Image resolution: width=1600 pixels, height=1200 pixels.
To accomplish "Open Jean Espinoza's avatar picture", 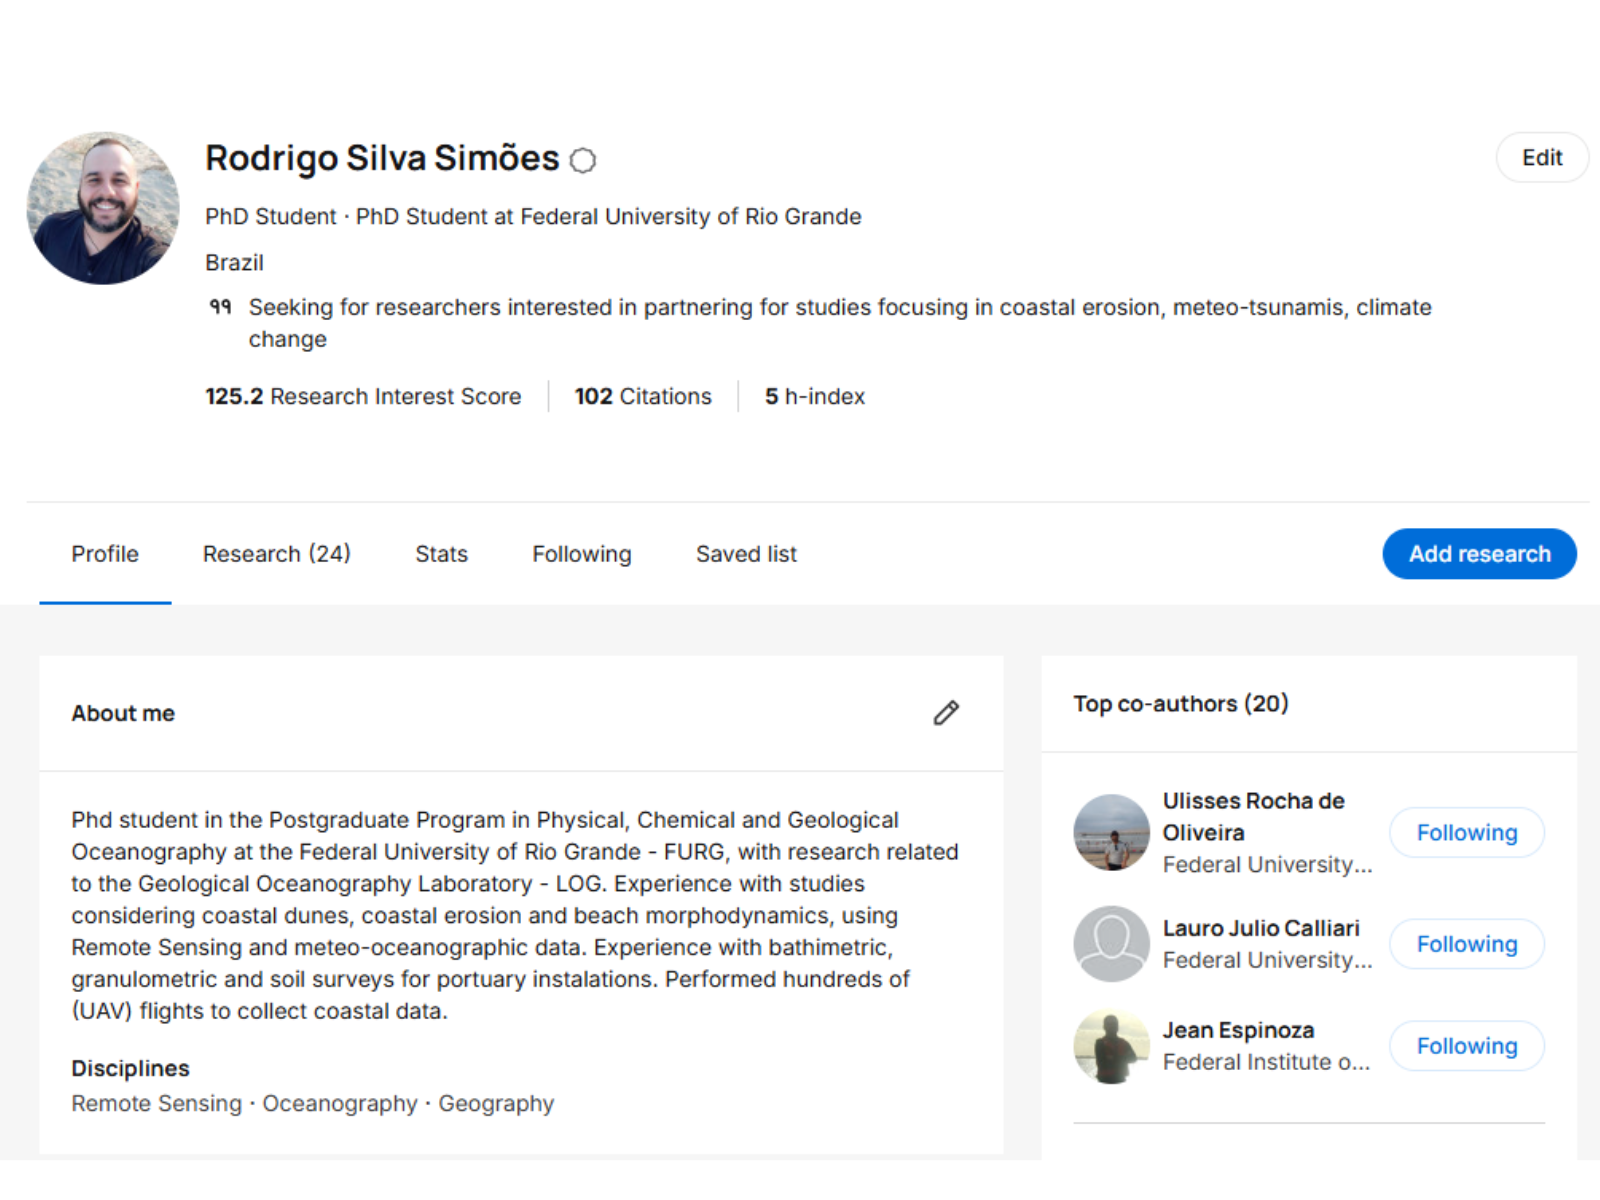I will pos(1111,1046).
